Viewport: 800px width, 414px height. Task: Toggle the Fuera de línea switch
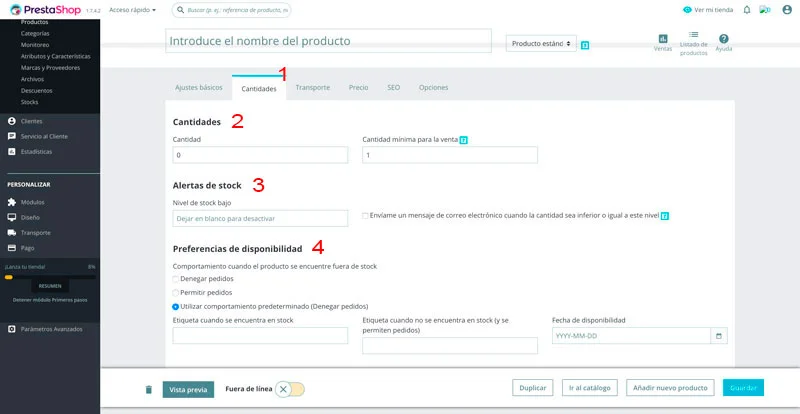pyautogui.click(x=290, y=389)
